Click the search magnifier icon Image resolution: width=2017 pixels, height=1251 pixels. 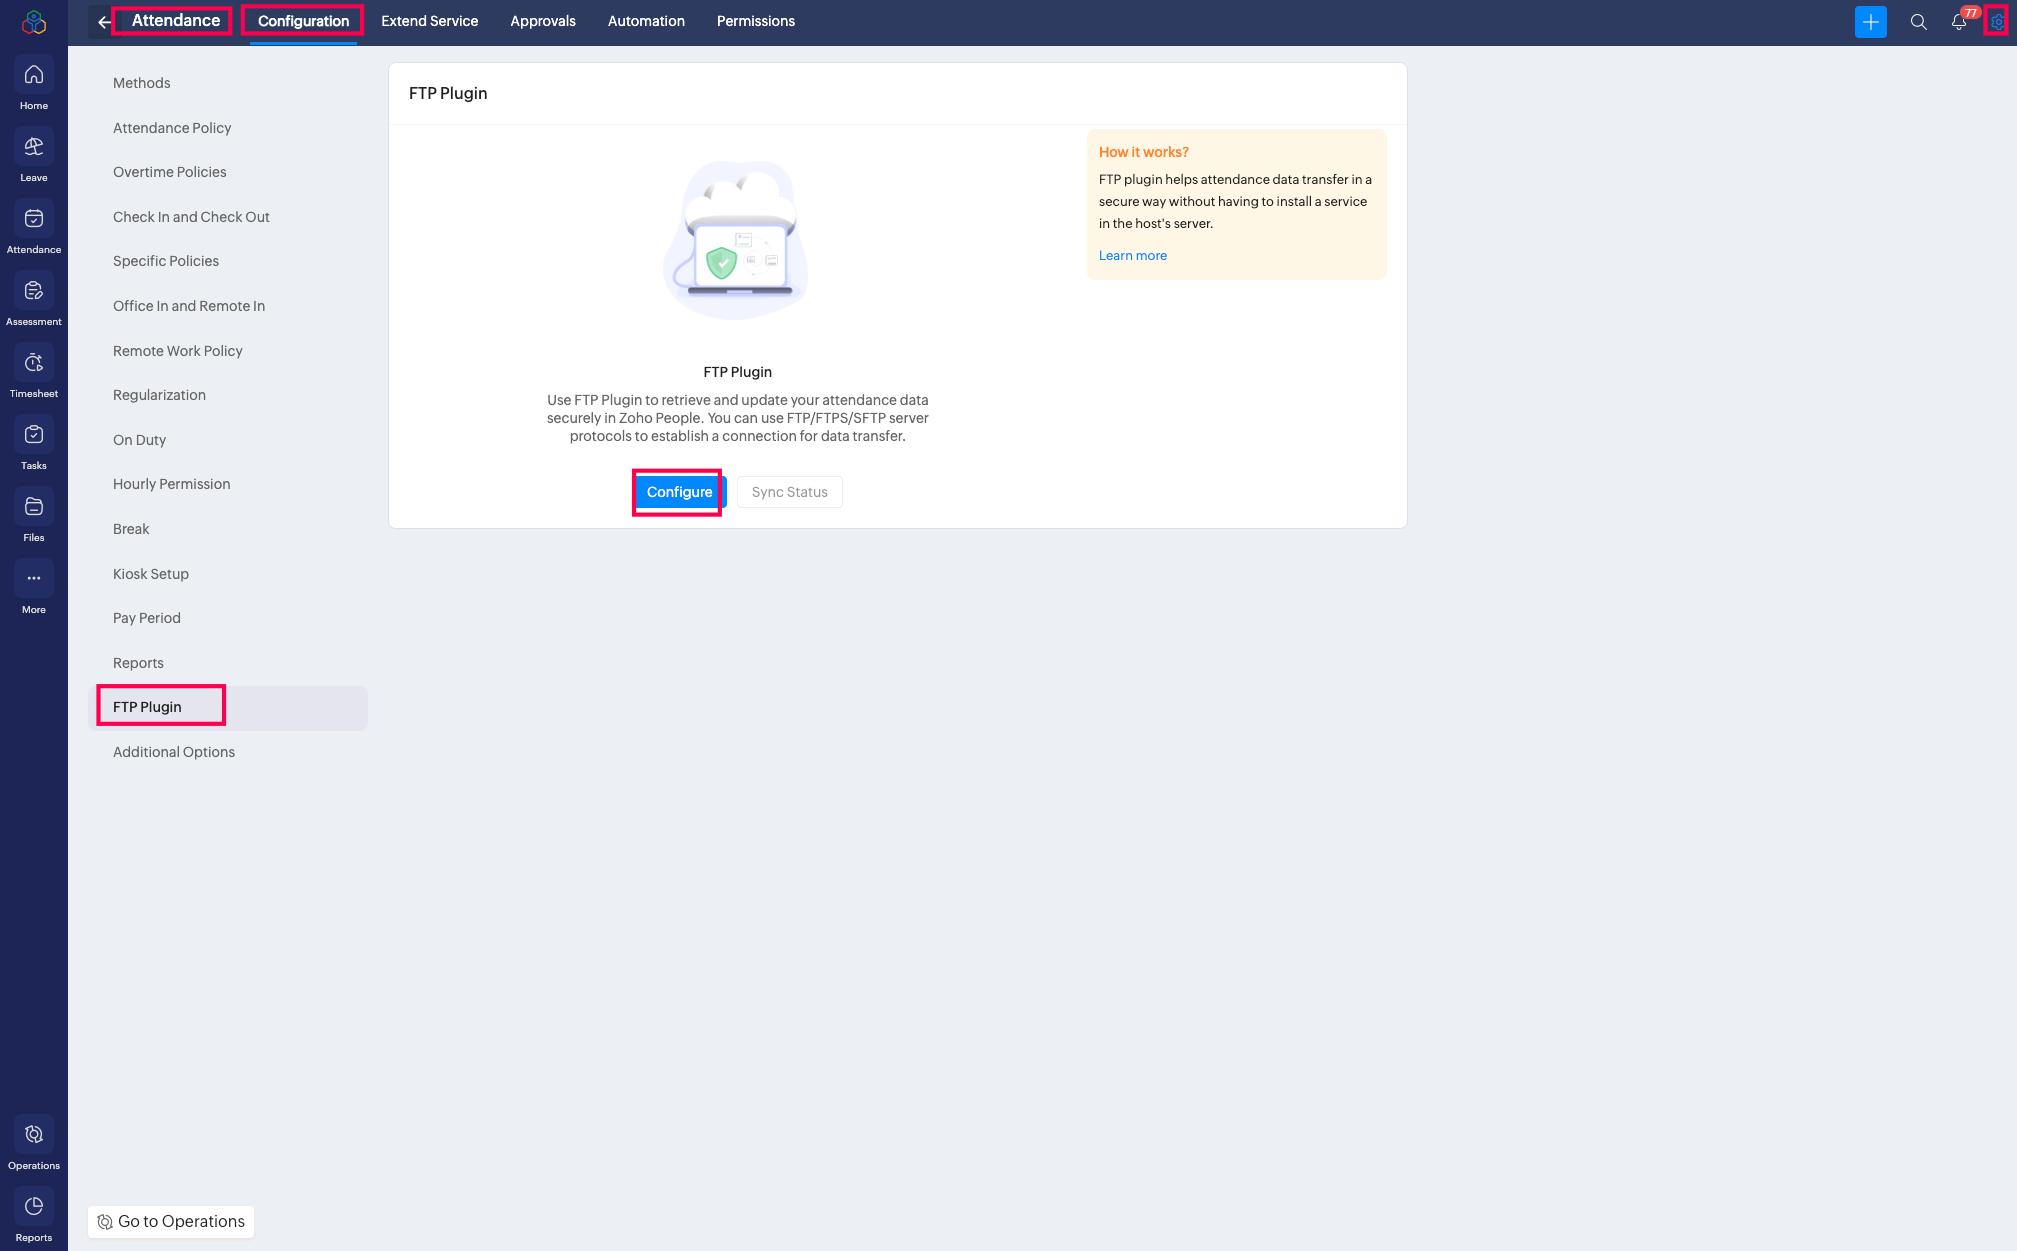pos(1918,21)
